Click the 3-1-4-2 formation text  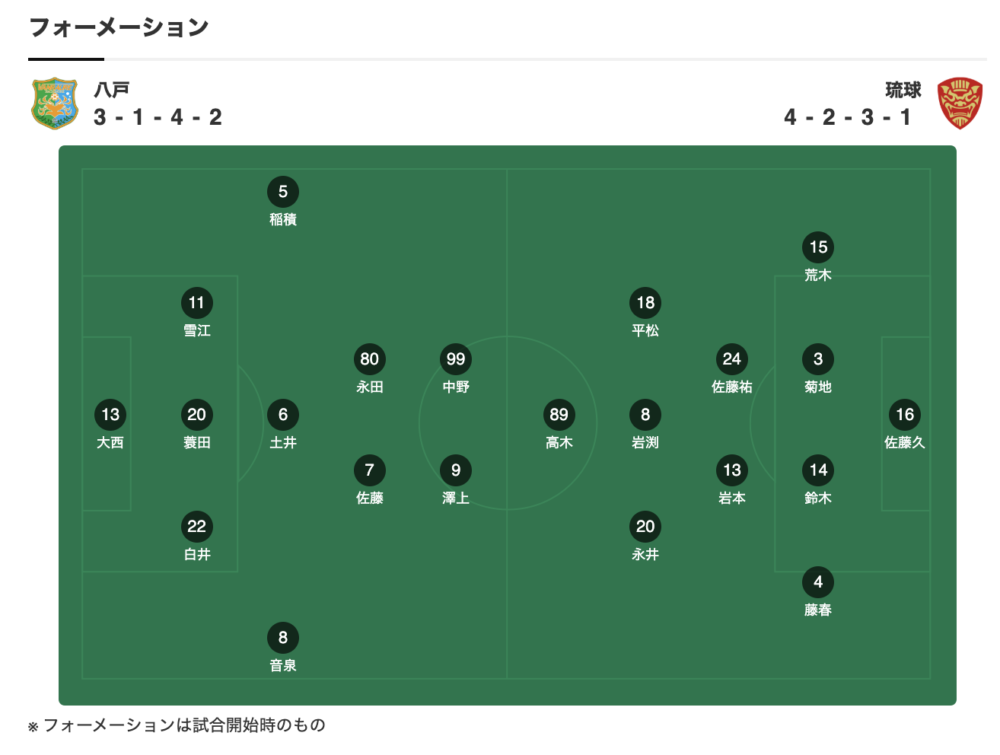pos(158,117)
